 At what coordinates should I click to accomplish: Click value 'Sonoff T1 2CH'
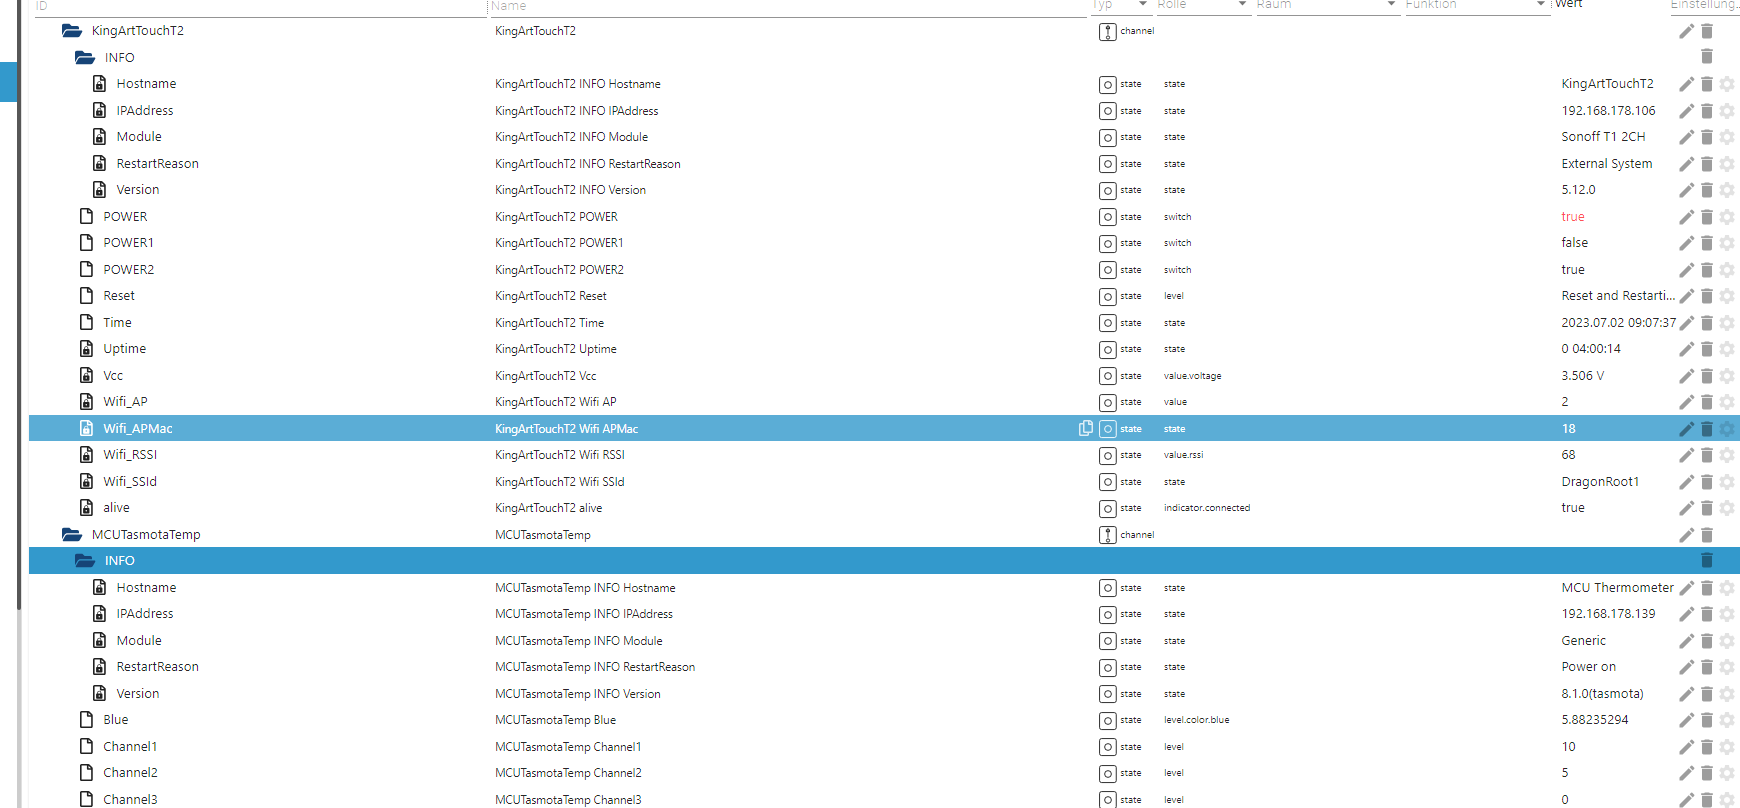[x=1603, y=137]
